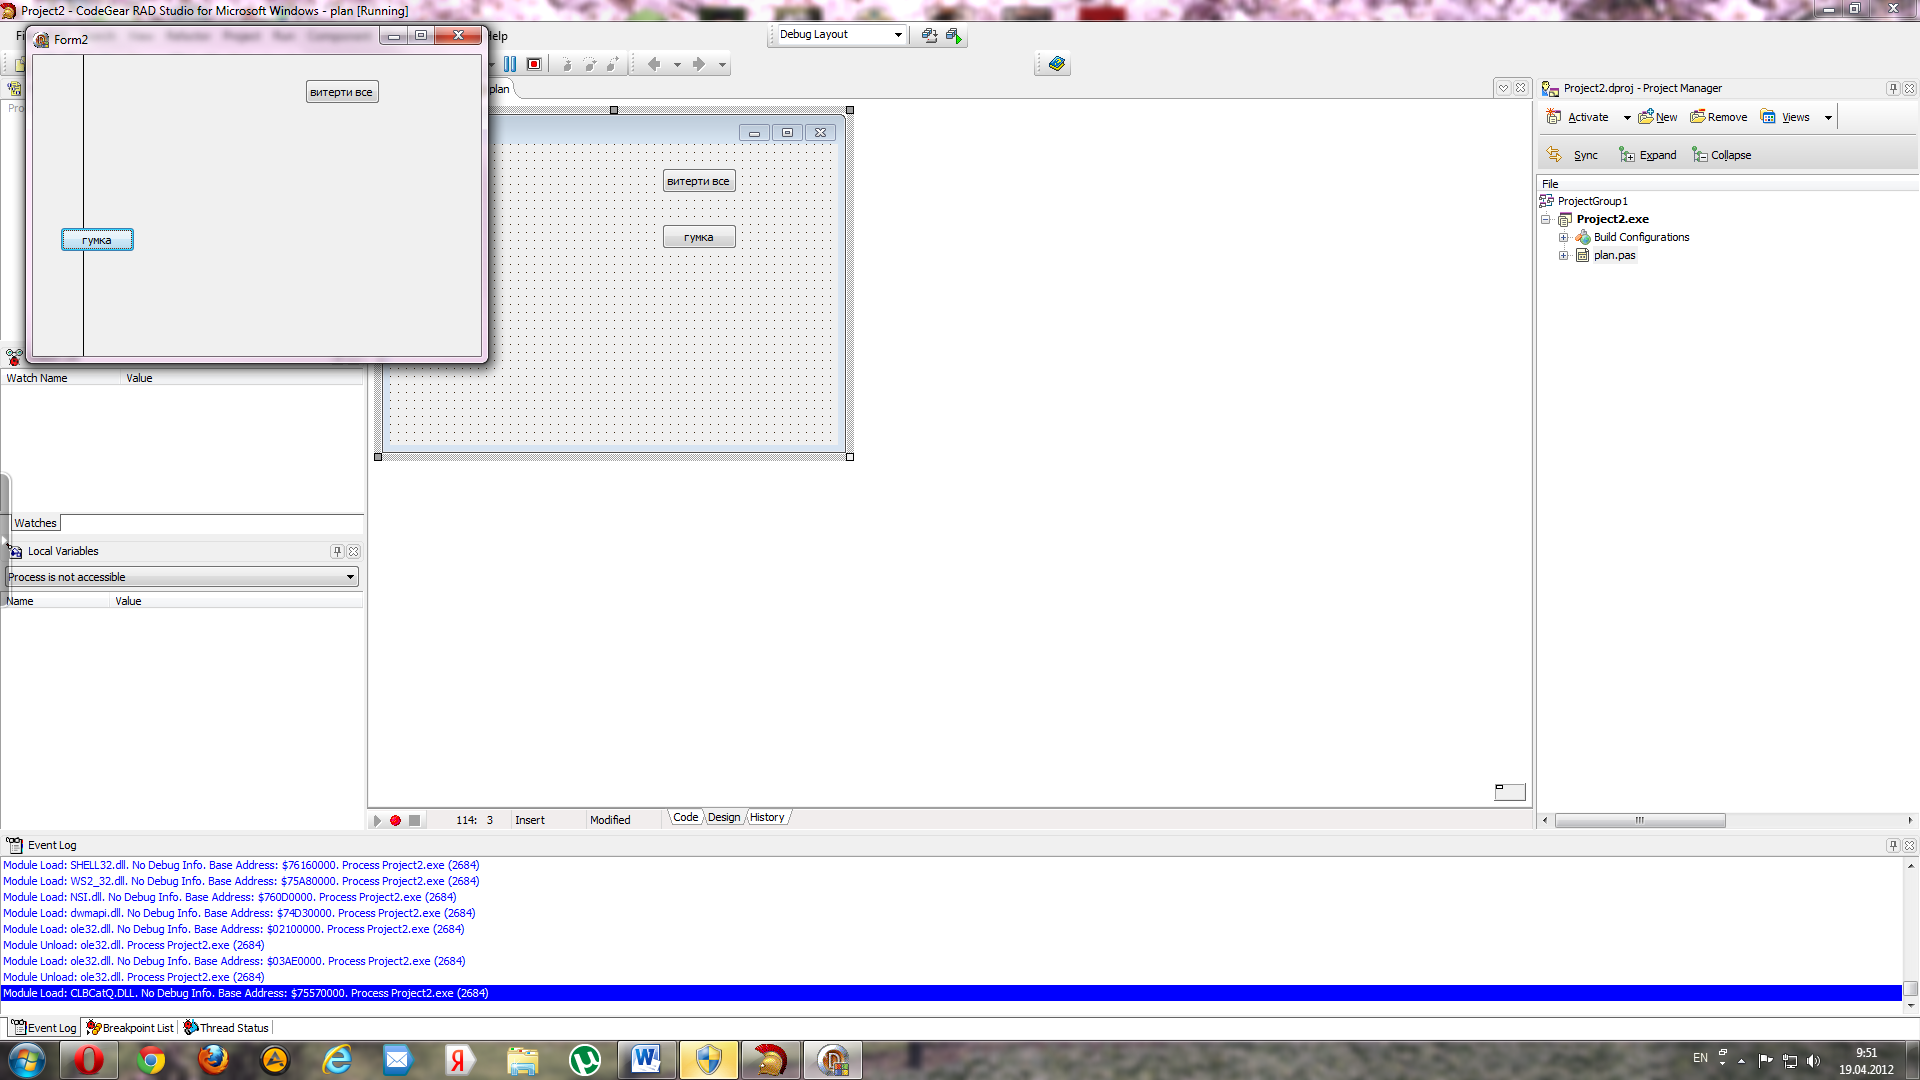Open the Breakpoint List tab
1920x1080 pixels.
pos(130,1028)
